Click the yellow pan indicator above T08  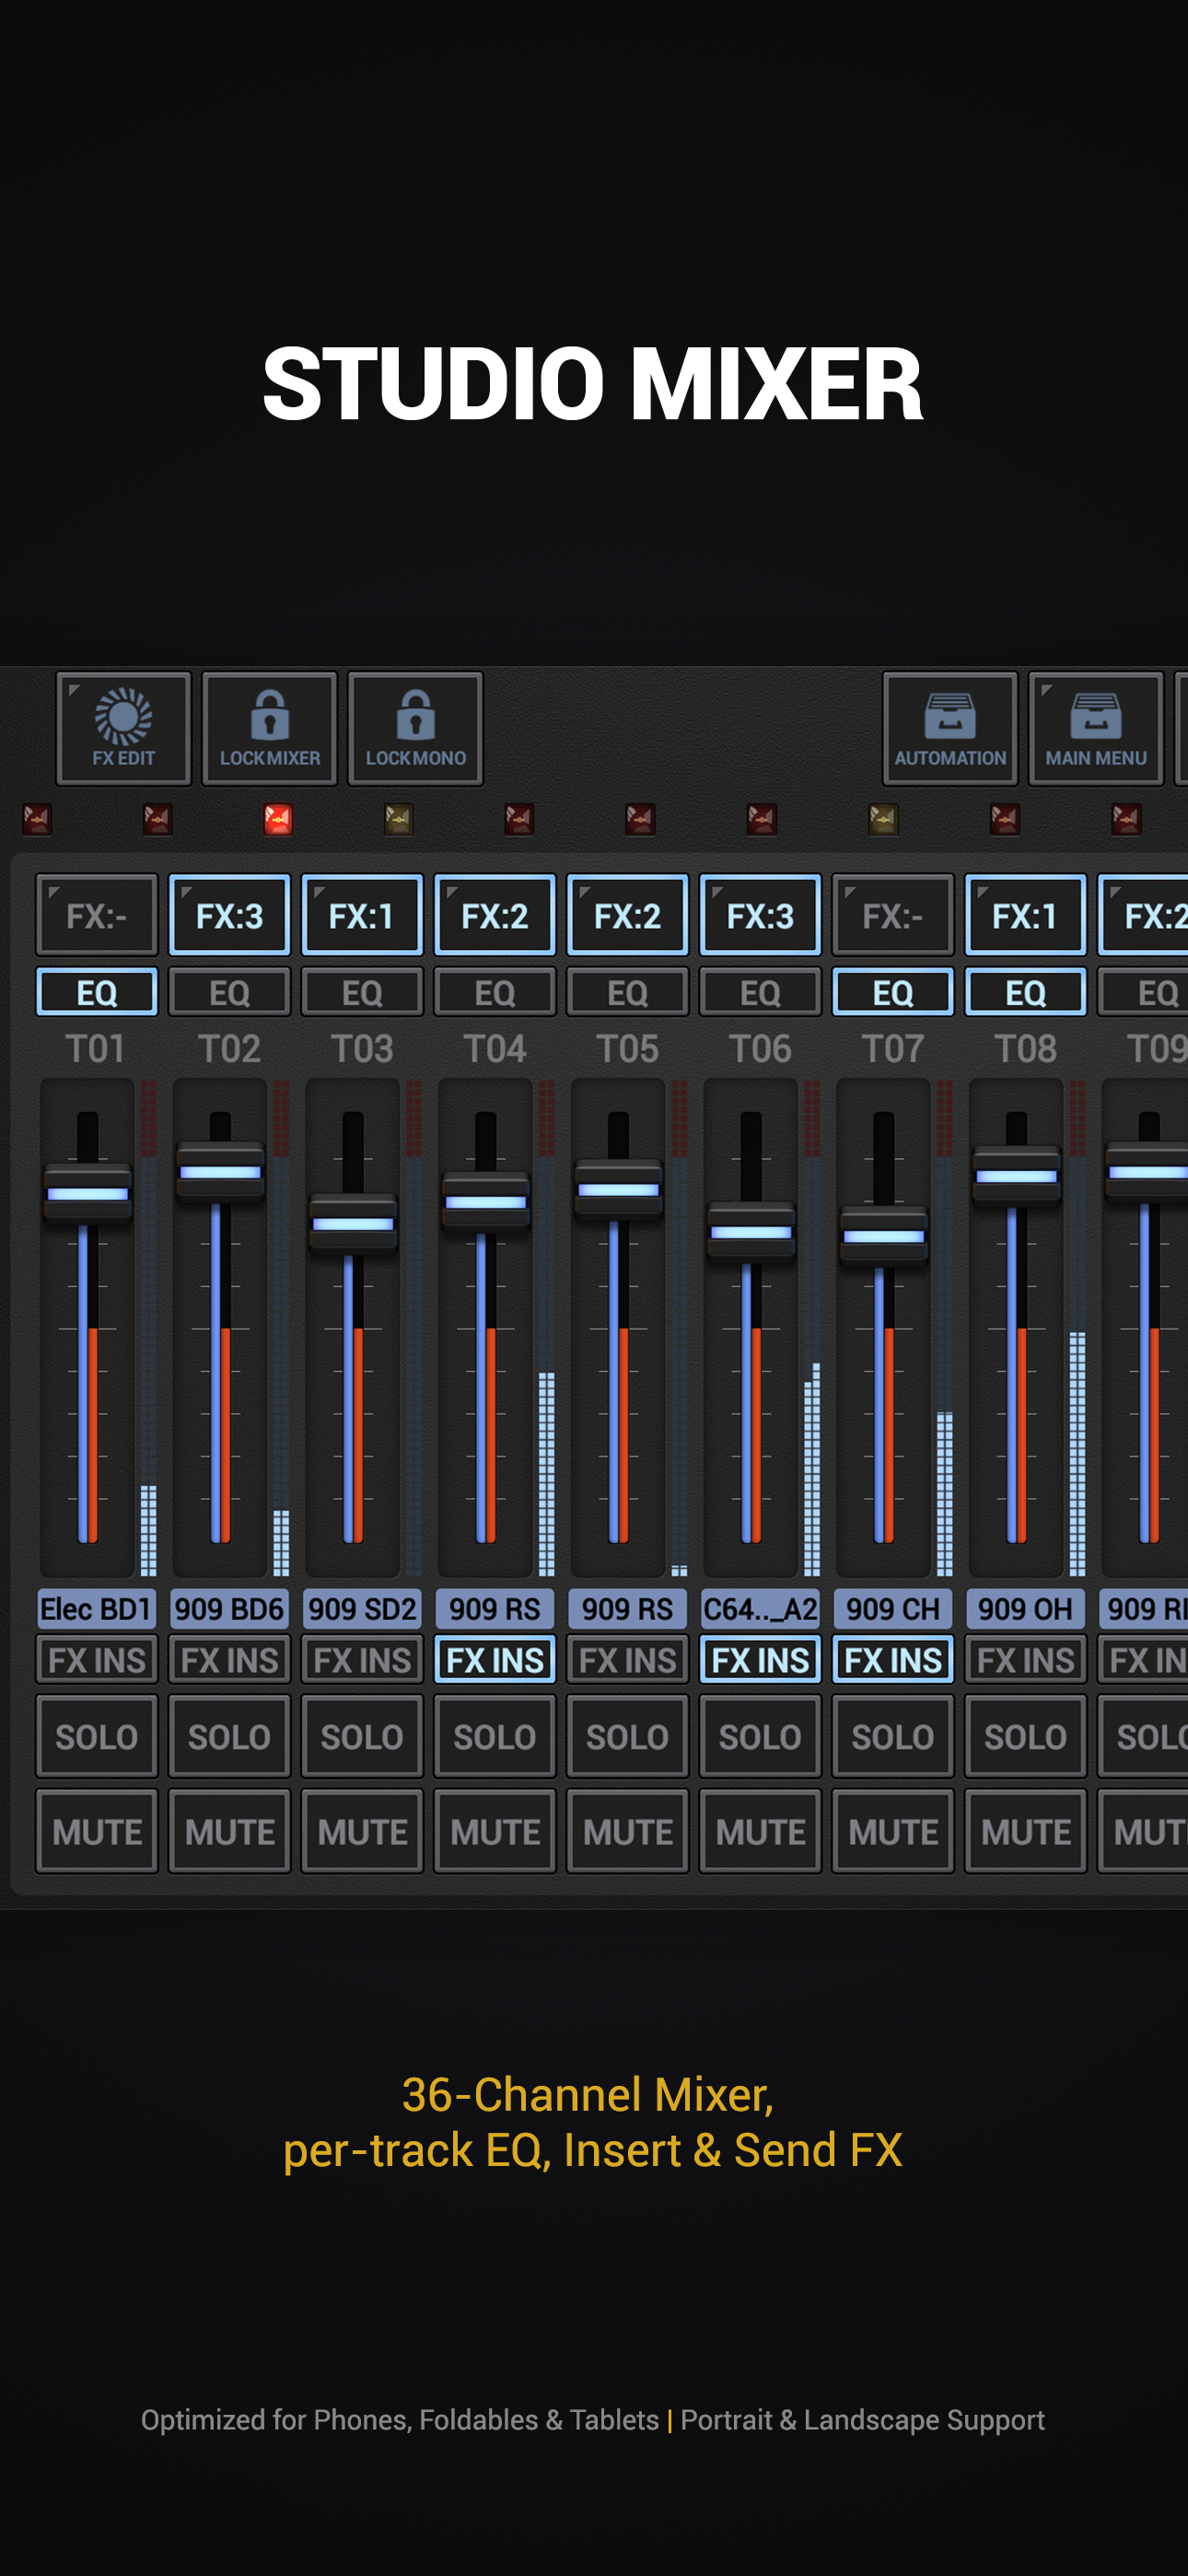[883, 819]
